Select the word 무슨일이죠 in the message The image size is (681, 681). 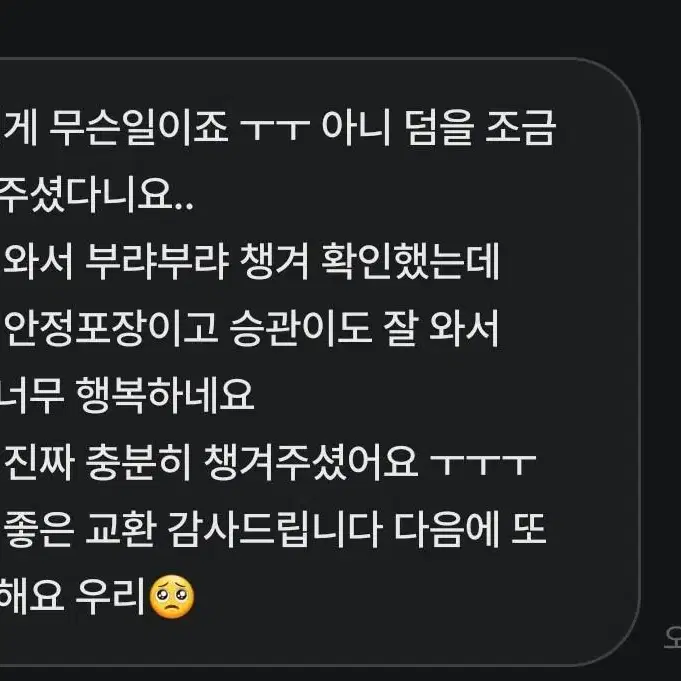coord(139,127)
